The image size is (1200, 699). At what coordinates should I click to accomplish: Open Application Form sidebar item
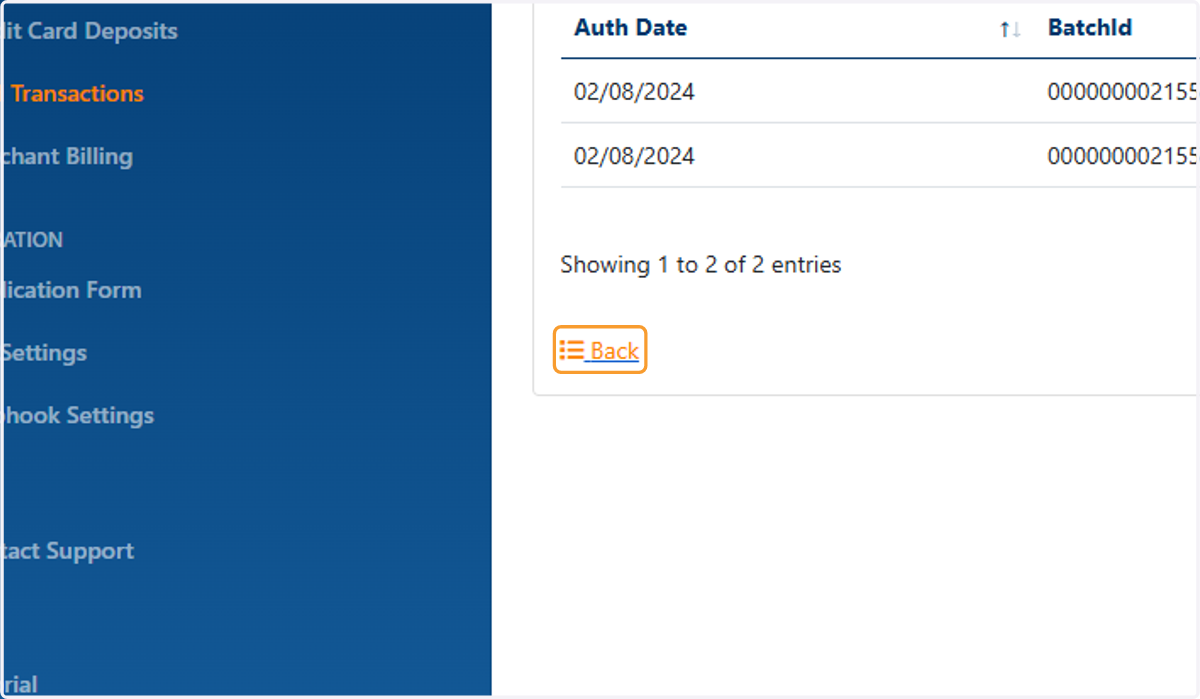70,290
